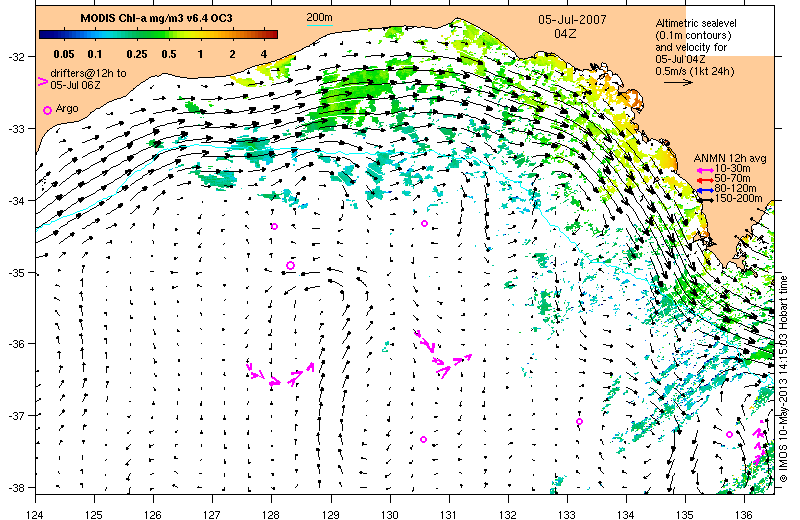Click the cyan 200m contour legend line
This screenshot has width=800, height=520.
319,24
